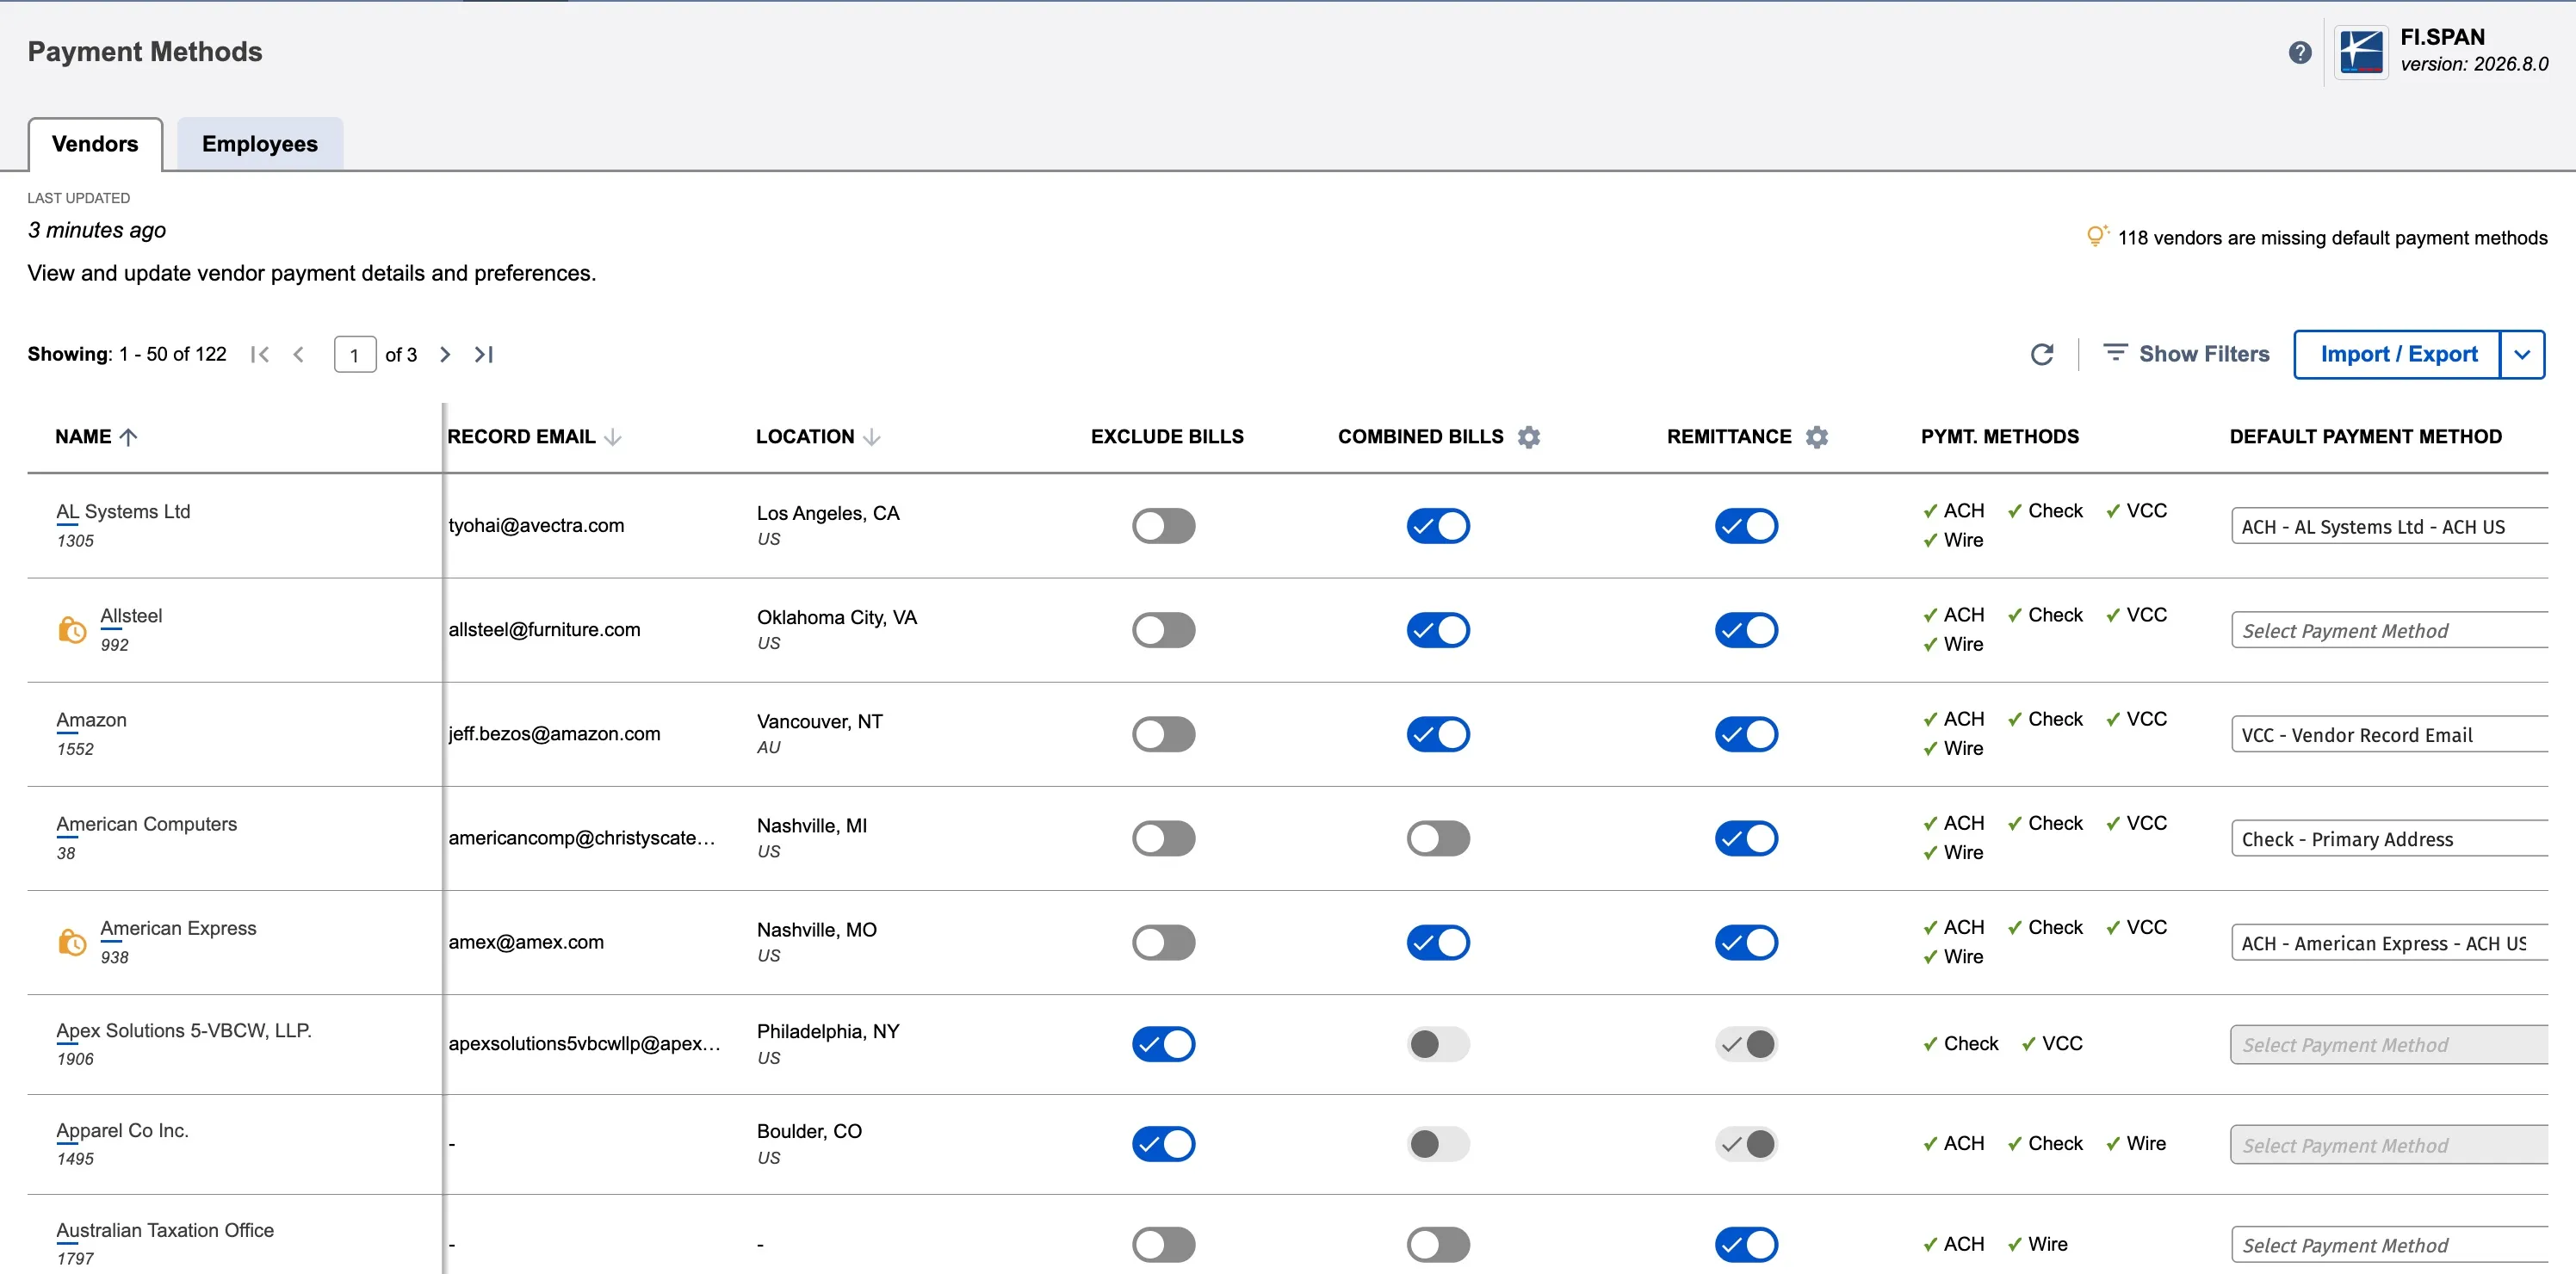Enable Exclude Bills for Amazon
This screenshot has width=2576, height=1274.
(1163, 734)
